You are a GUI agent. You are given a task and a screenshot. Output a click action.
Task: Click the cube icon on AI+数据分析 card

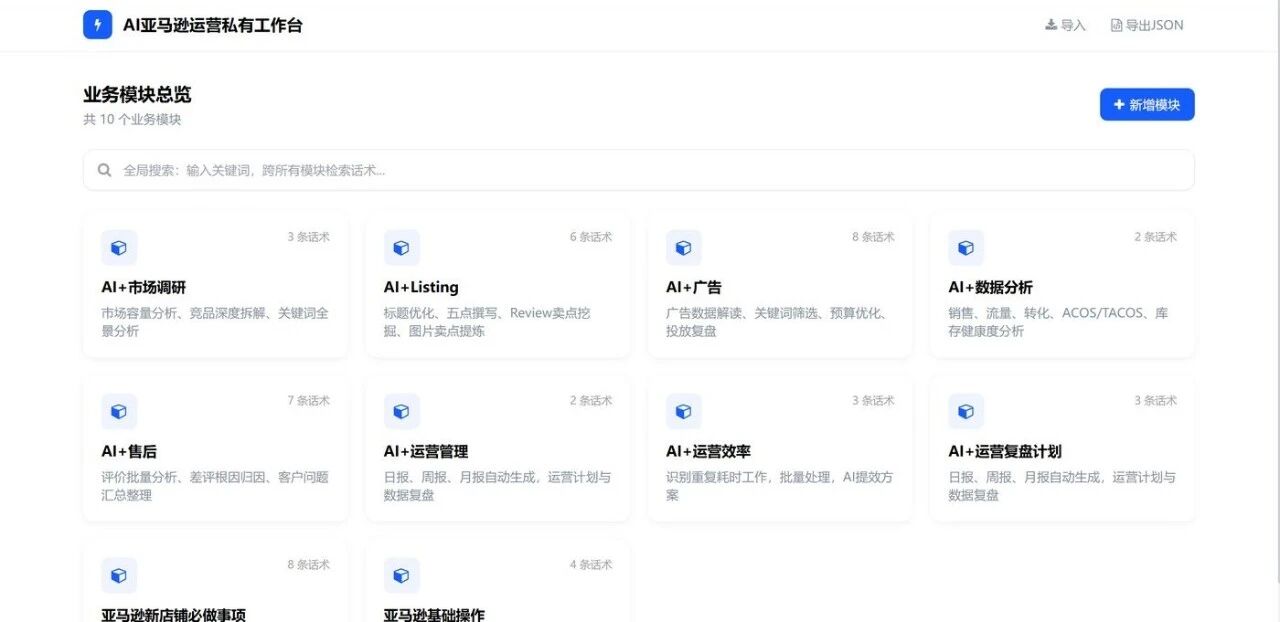click(966, 248)
